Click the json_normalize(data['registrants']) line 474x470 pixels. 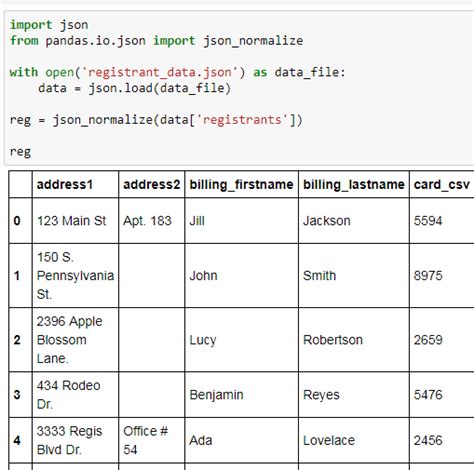[156, 120]
